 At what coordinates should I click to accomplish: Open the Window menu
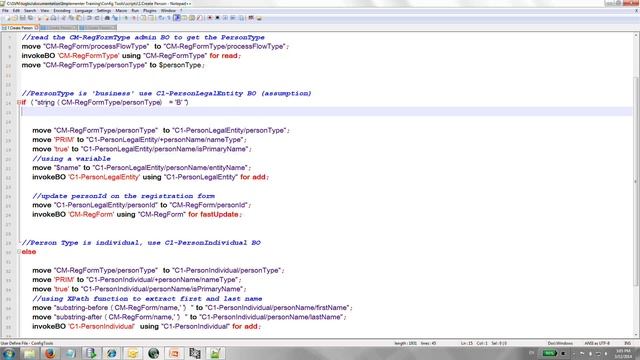click(168, 11)
